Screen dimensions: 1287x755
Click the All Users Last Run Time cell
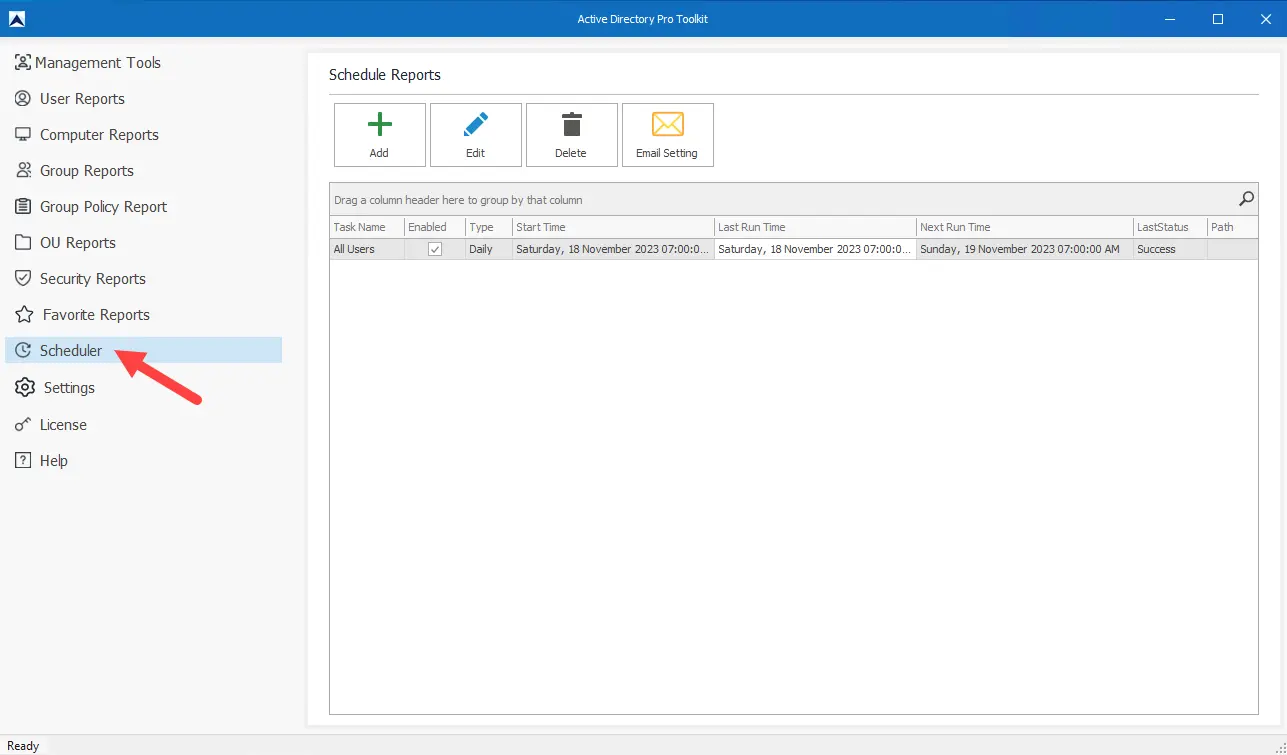pos(815,249)
